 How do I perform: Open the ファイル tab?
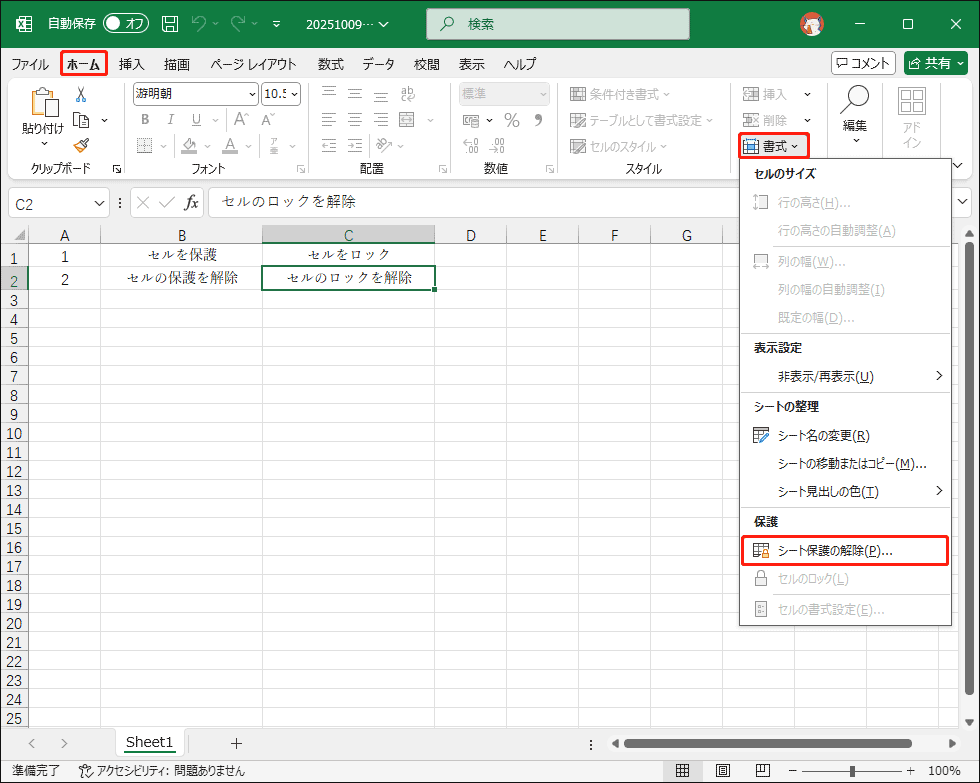[x=30, y=64]
